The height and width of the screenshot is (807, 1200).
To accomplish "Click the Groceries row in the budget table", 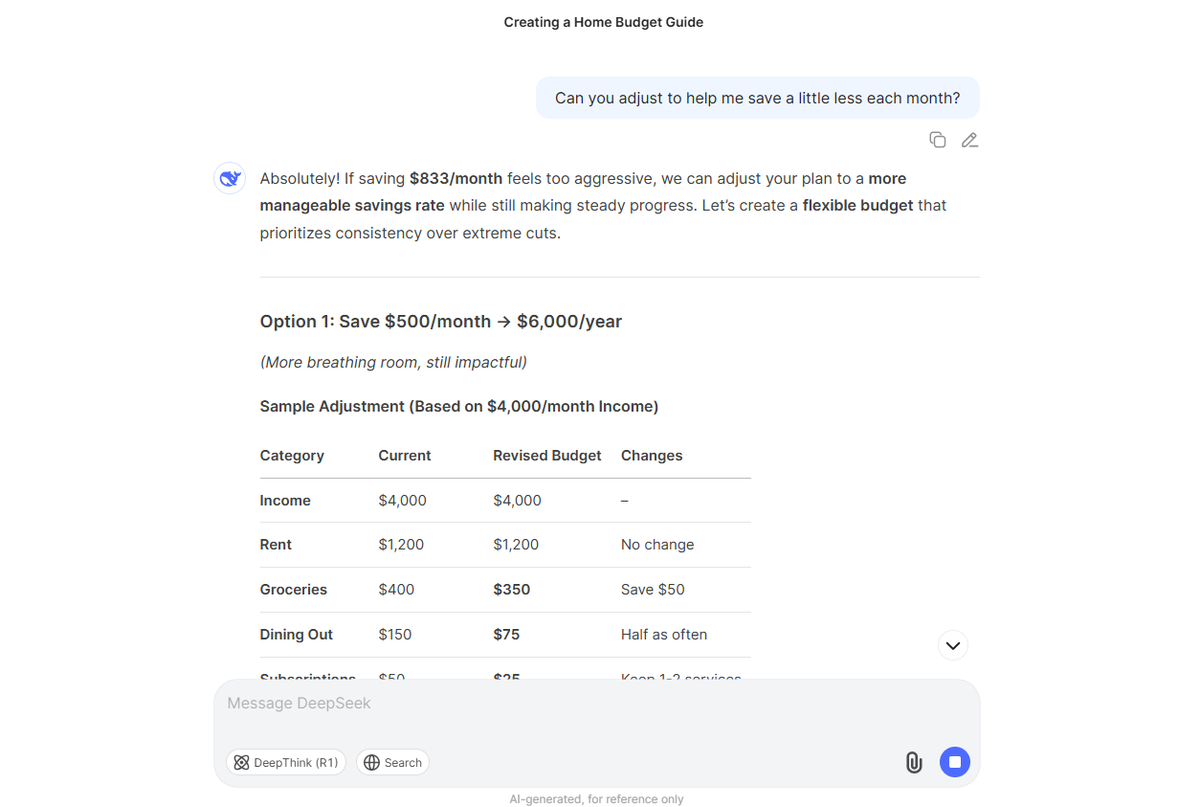I will 293,590.
